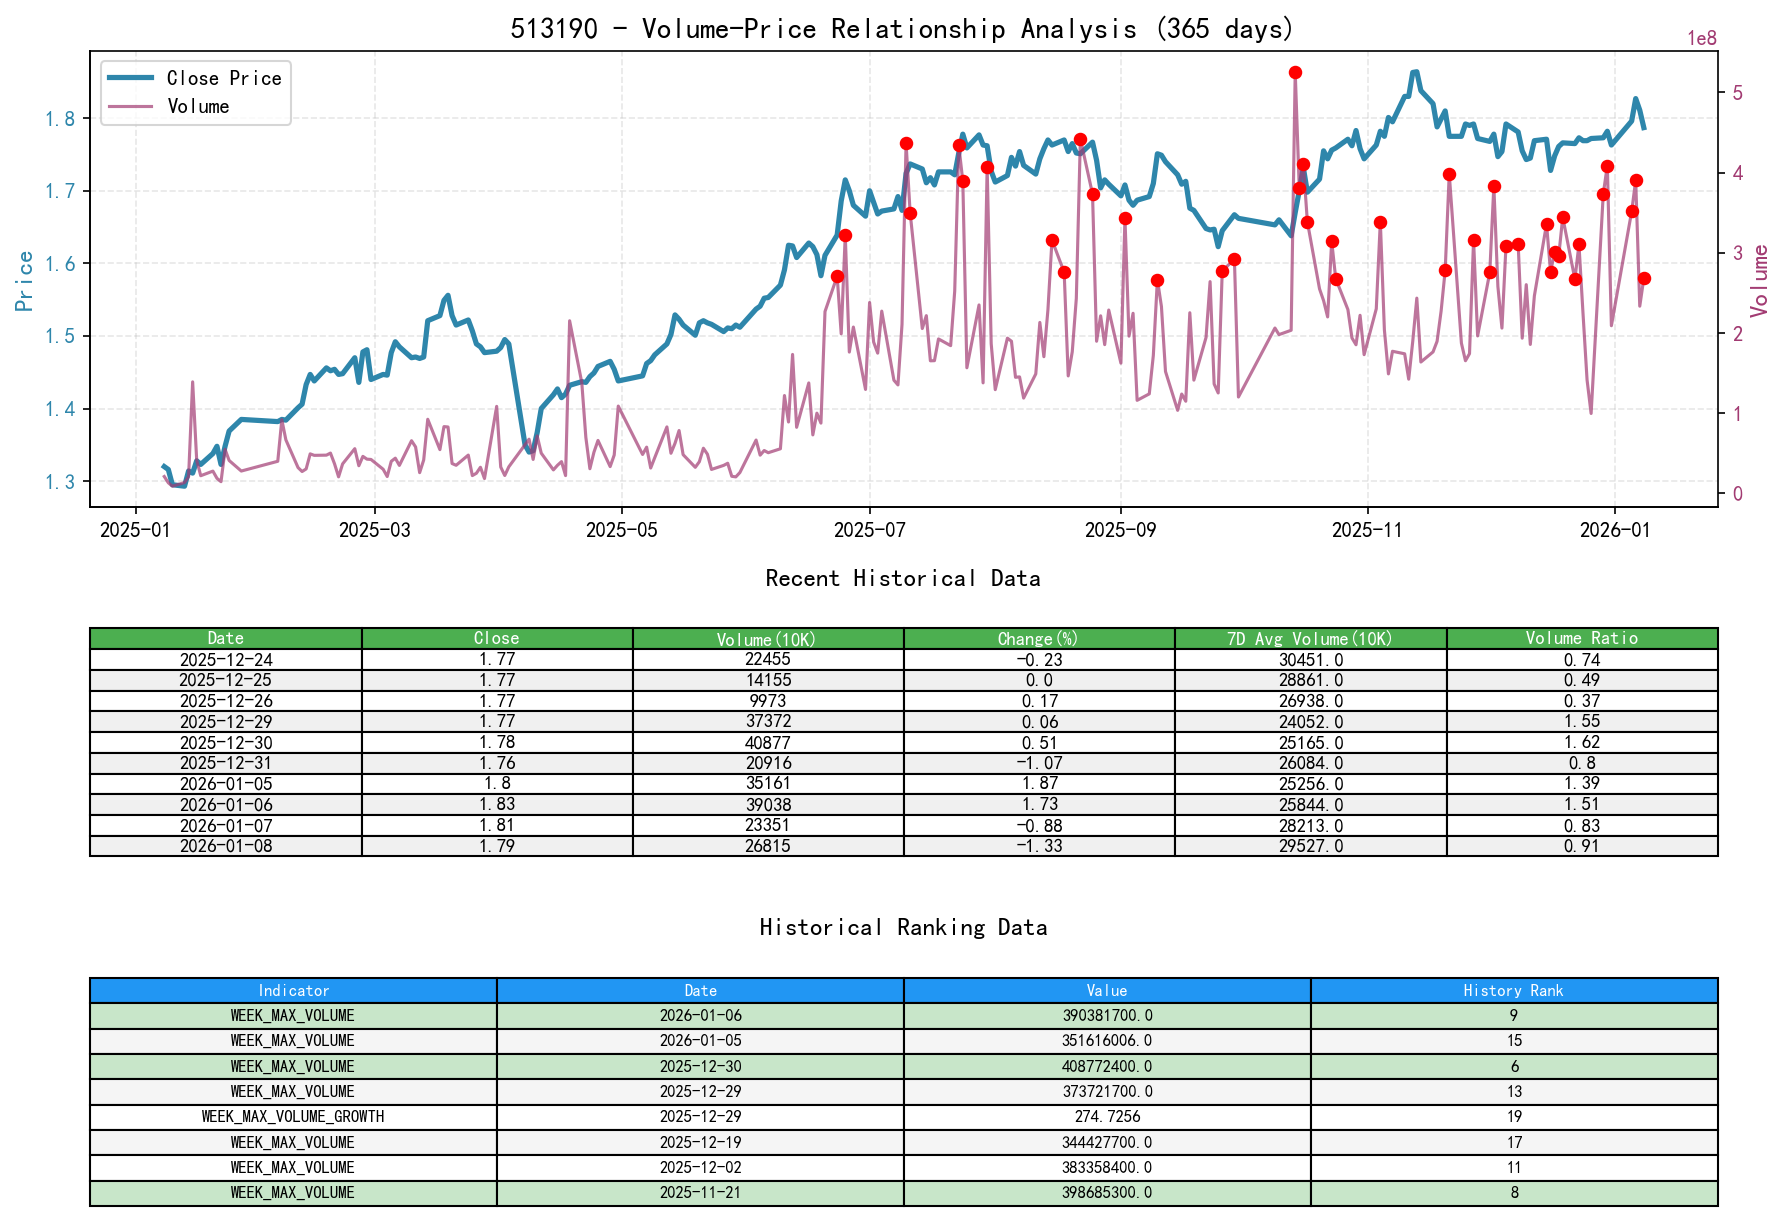Click the green Date column header swatch
Viewport: 1787px width, 1221px height.
coord(226,637)
